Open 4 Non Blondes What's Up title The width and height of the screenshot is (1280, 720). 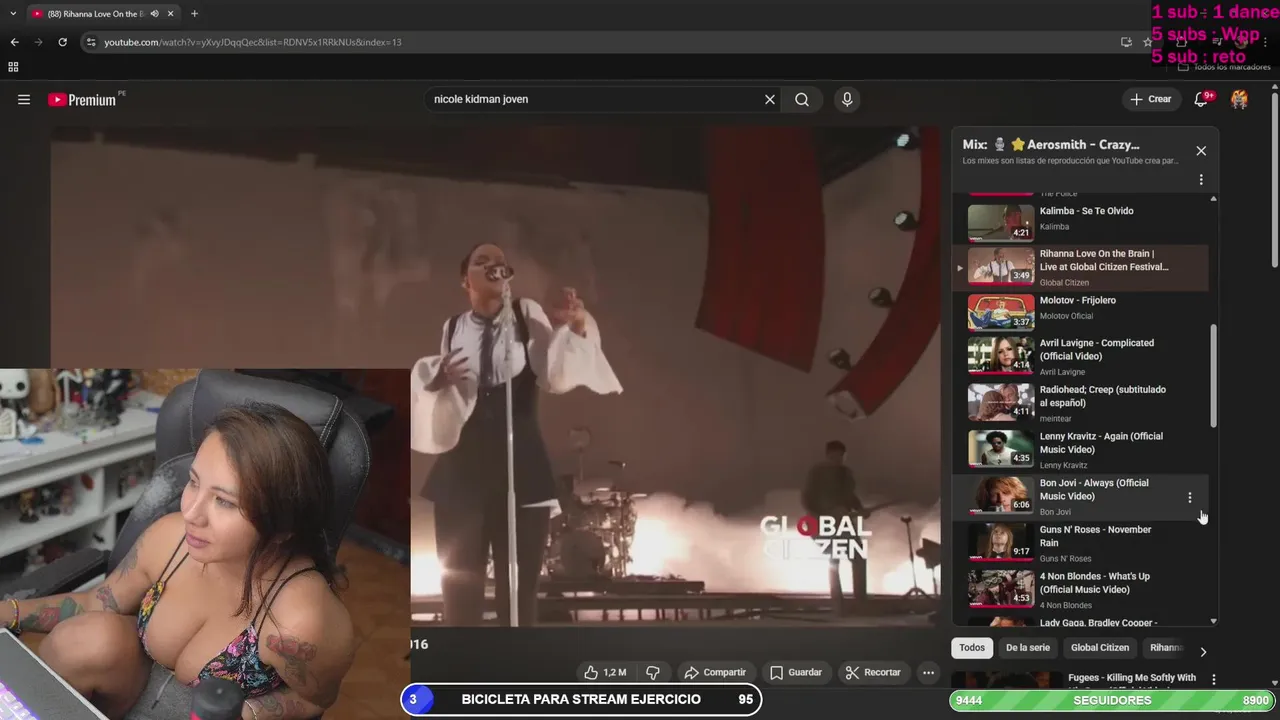pos(1095,583)
